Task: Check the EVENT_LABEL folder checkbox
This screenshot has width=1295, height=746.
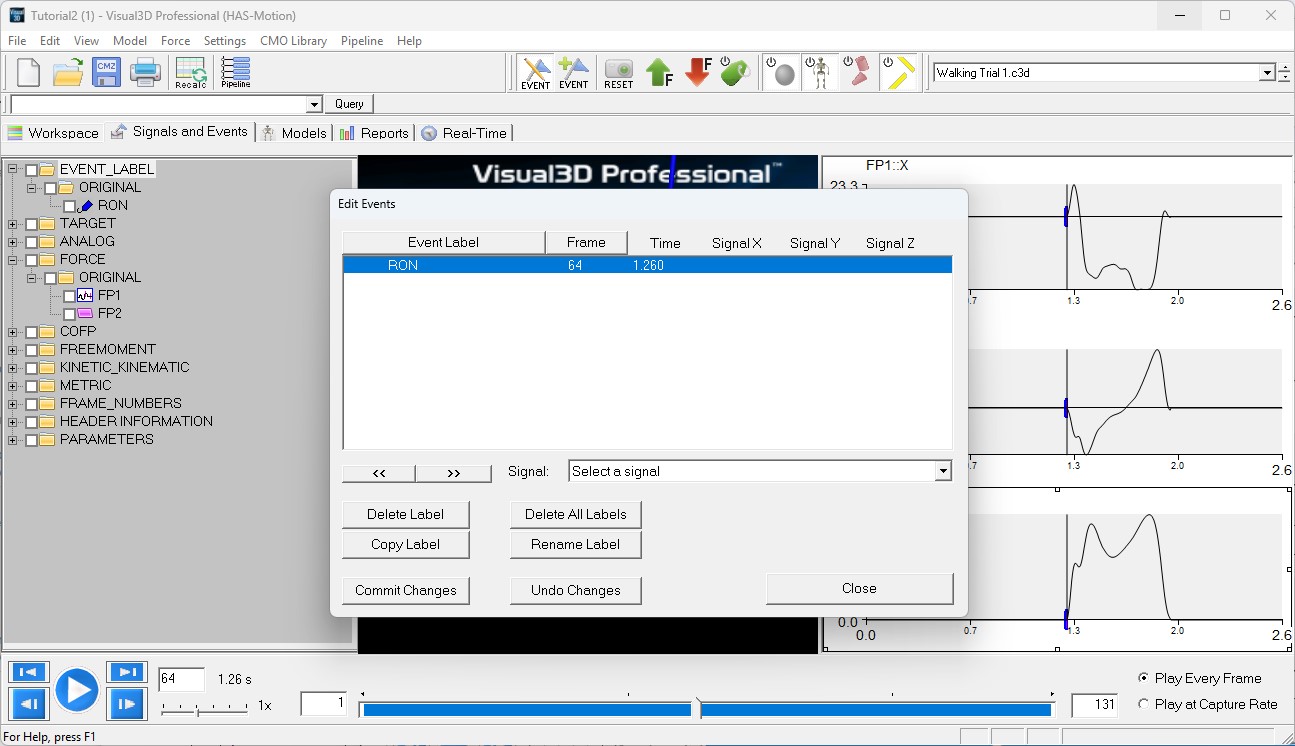Action: 32,170
